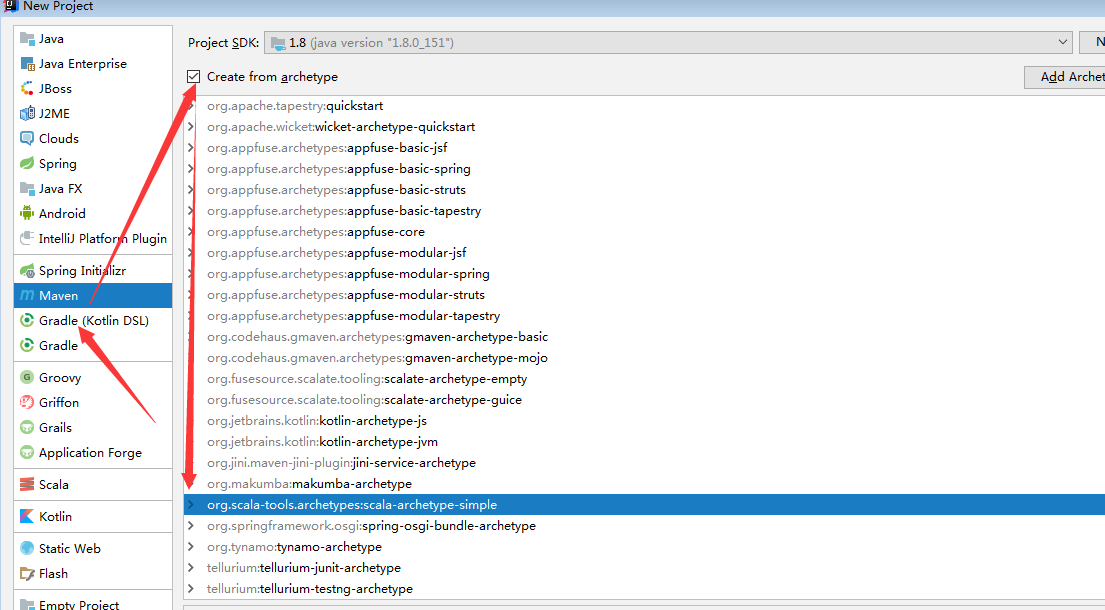Select the J2ME icon
1105x610 pixels.
click(x=27, y=113)
